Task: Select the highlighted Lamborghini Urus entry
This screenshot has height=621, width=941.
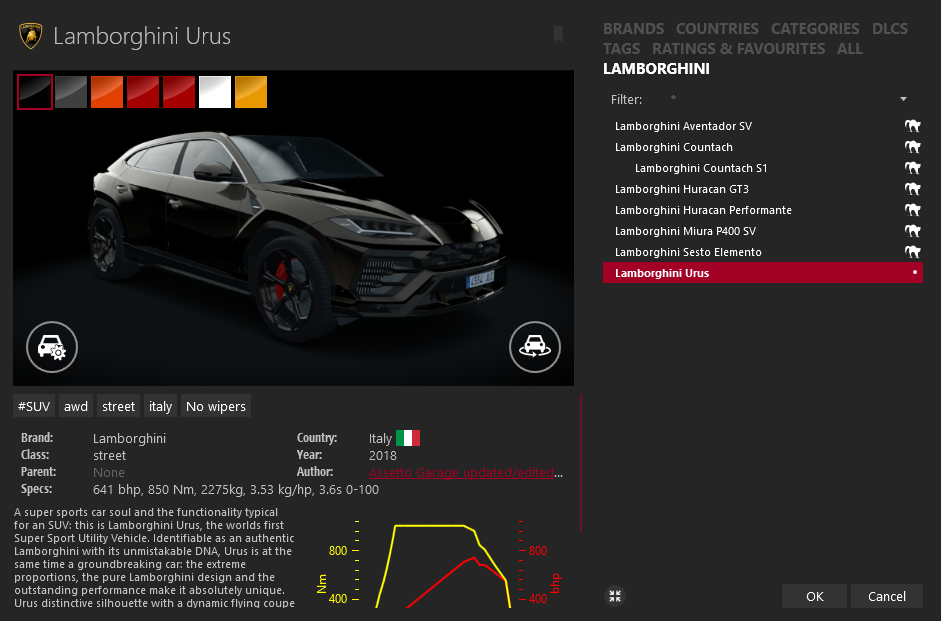Action: [763, 272]
